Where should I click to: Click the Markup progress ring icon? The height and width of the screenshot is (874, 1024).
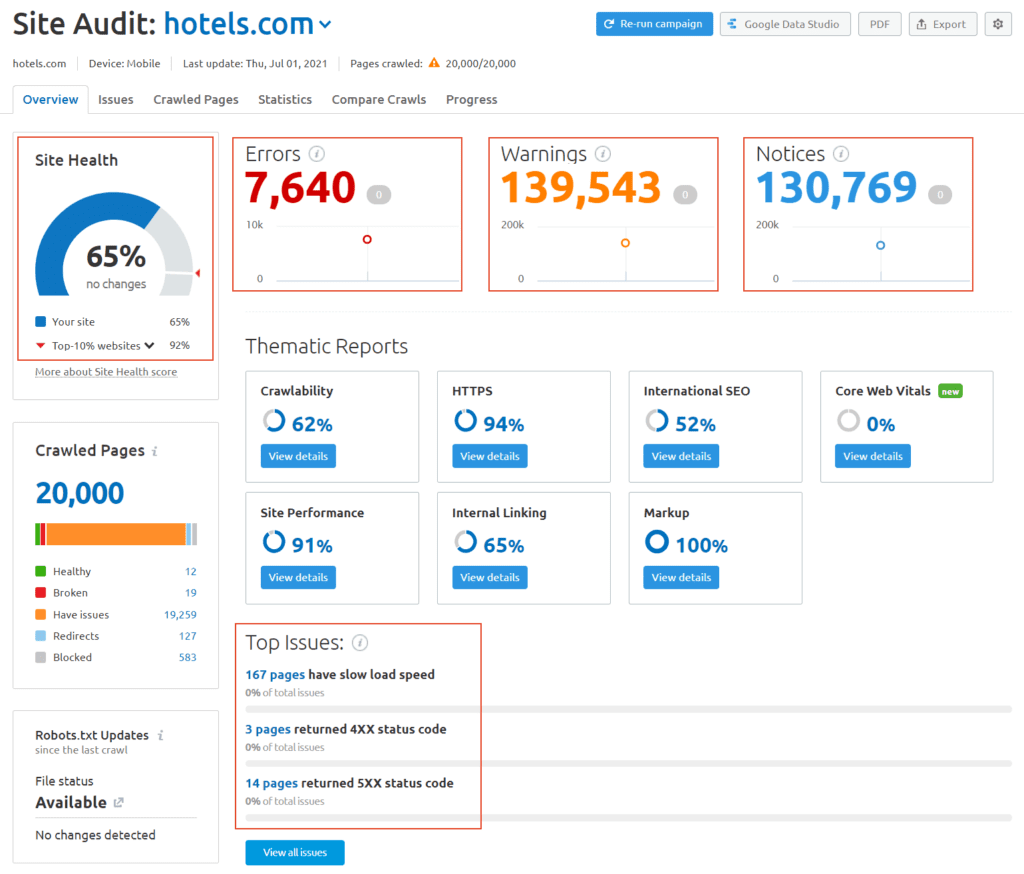pyautogui.click(x=657, y=542)
